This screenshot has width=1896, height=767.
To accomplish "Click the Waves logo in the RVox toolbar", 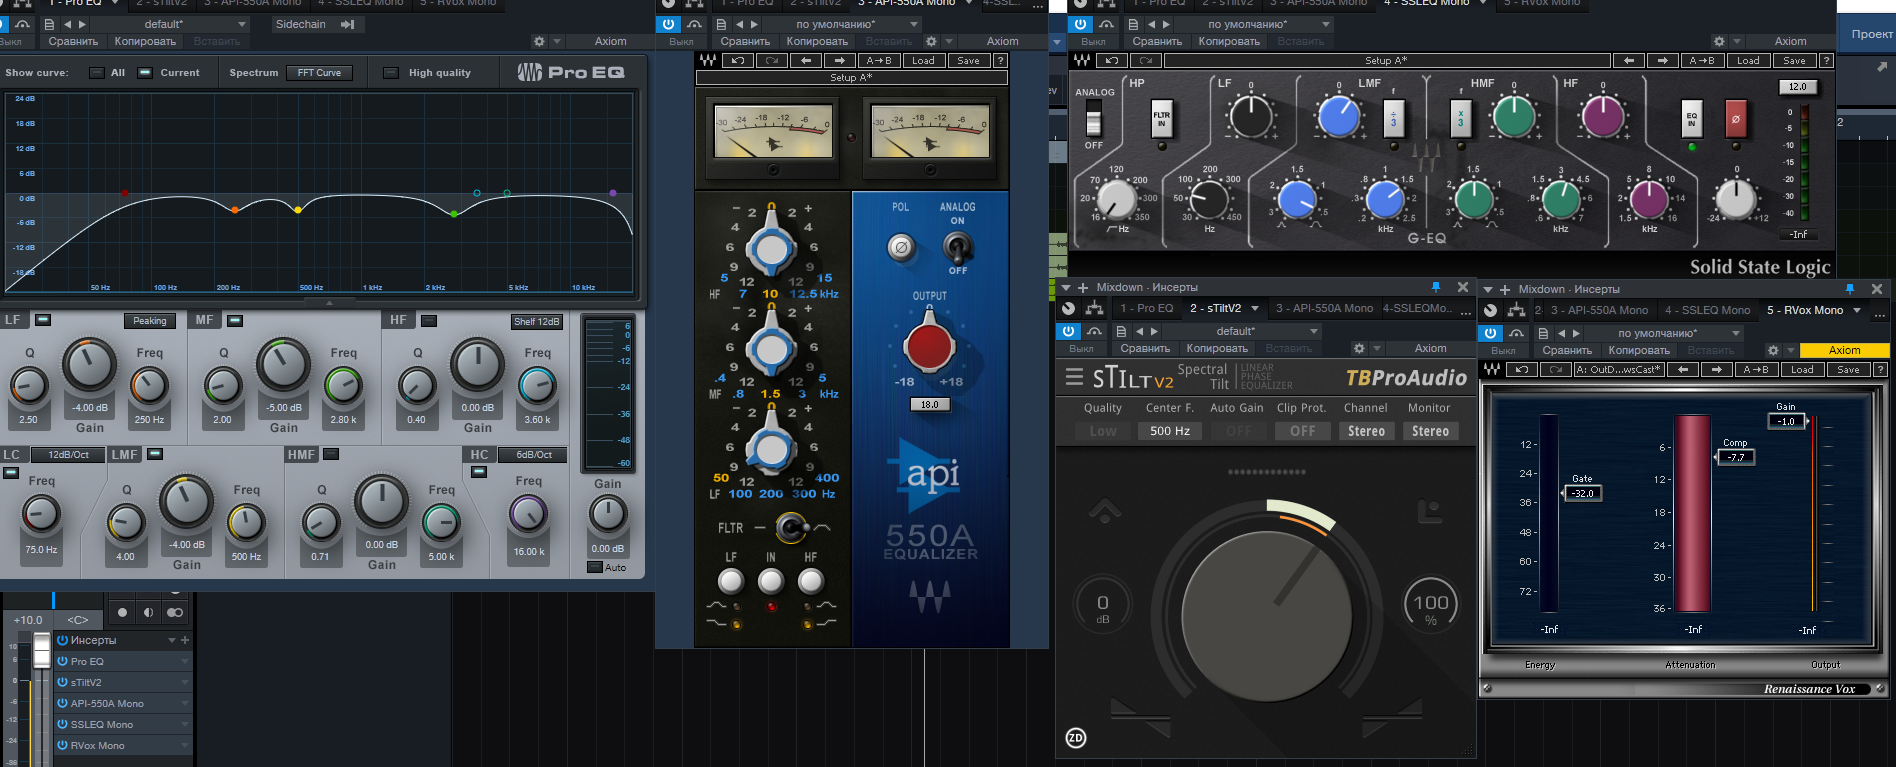I will 1492,370.
